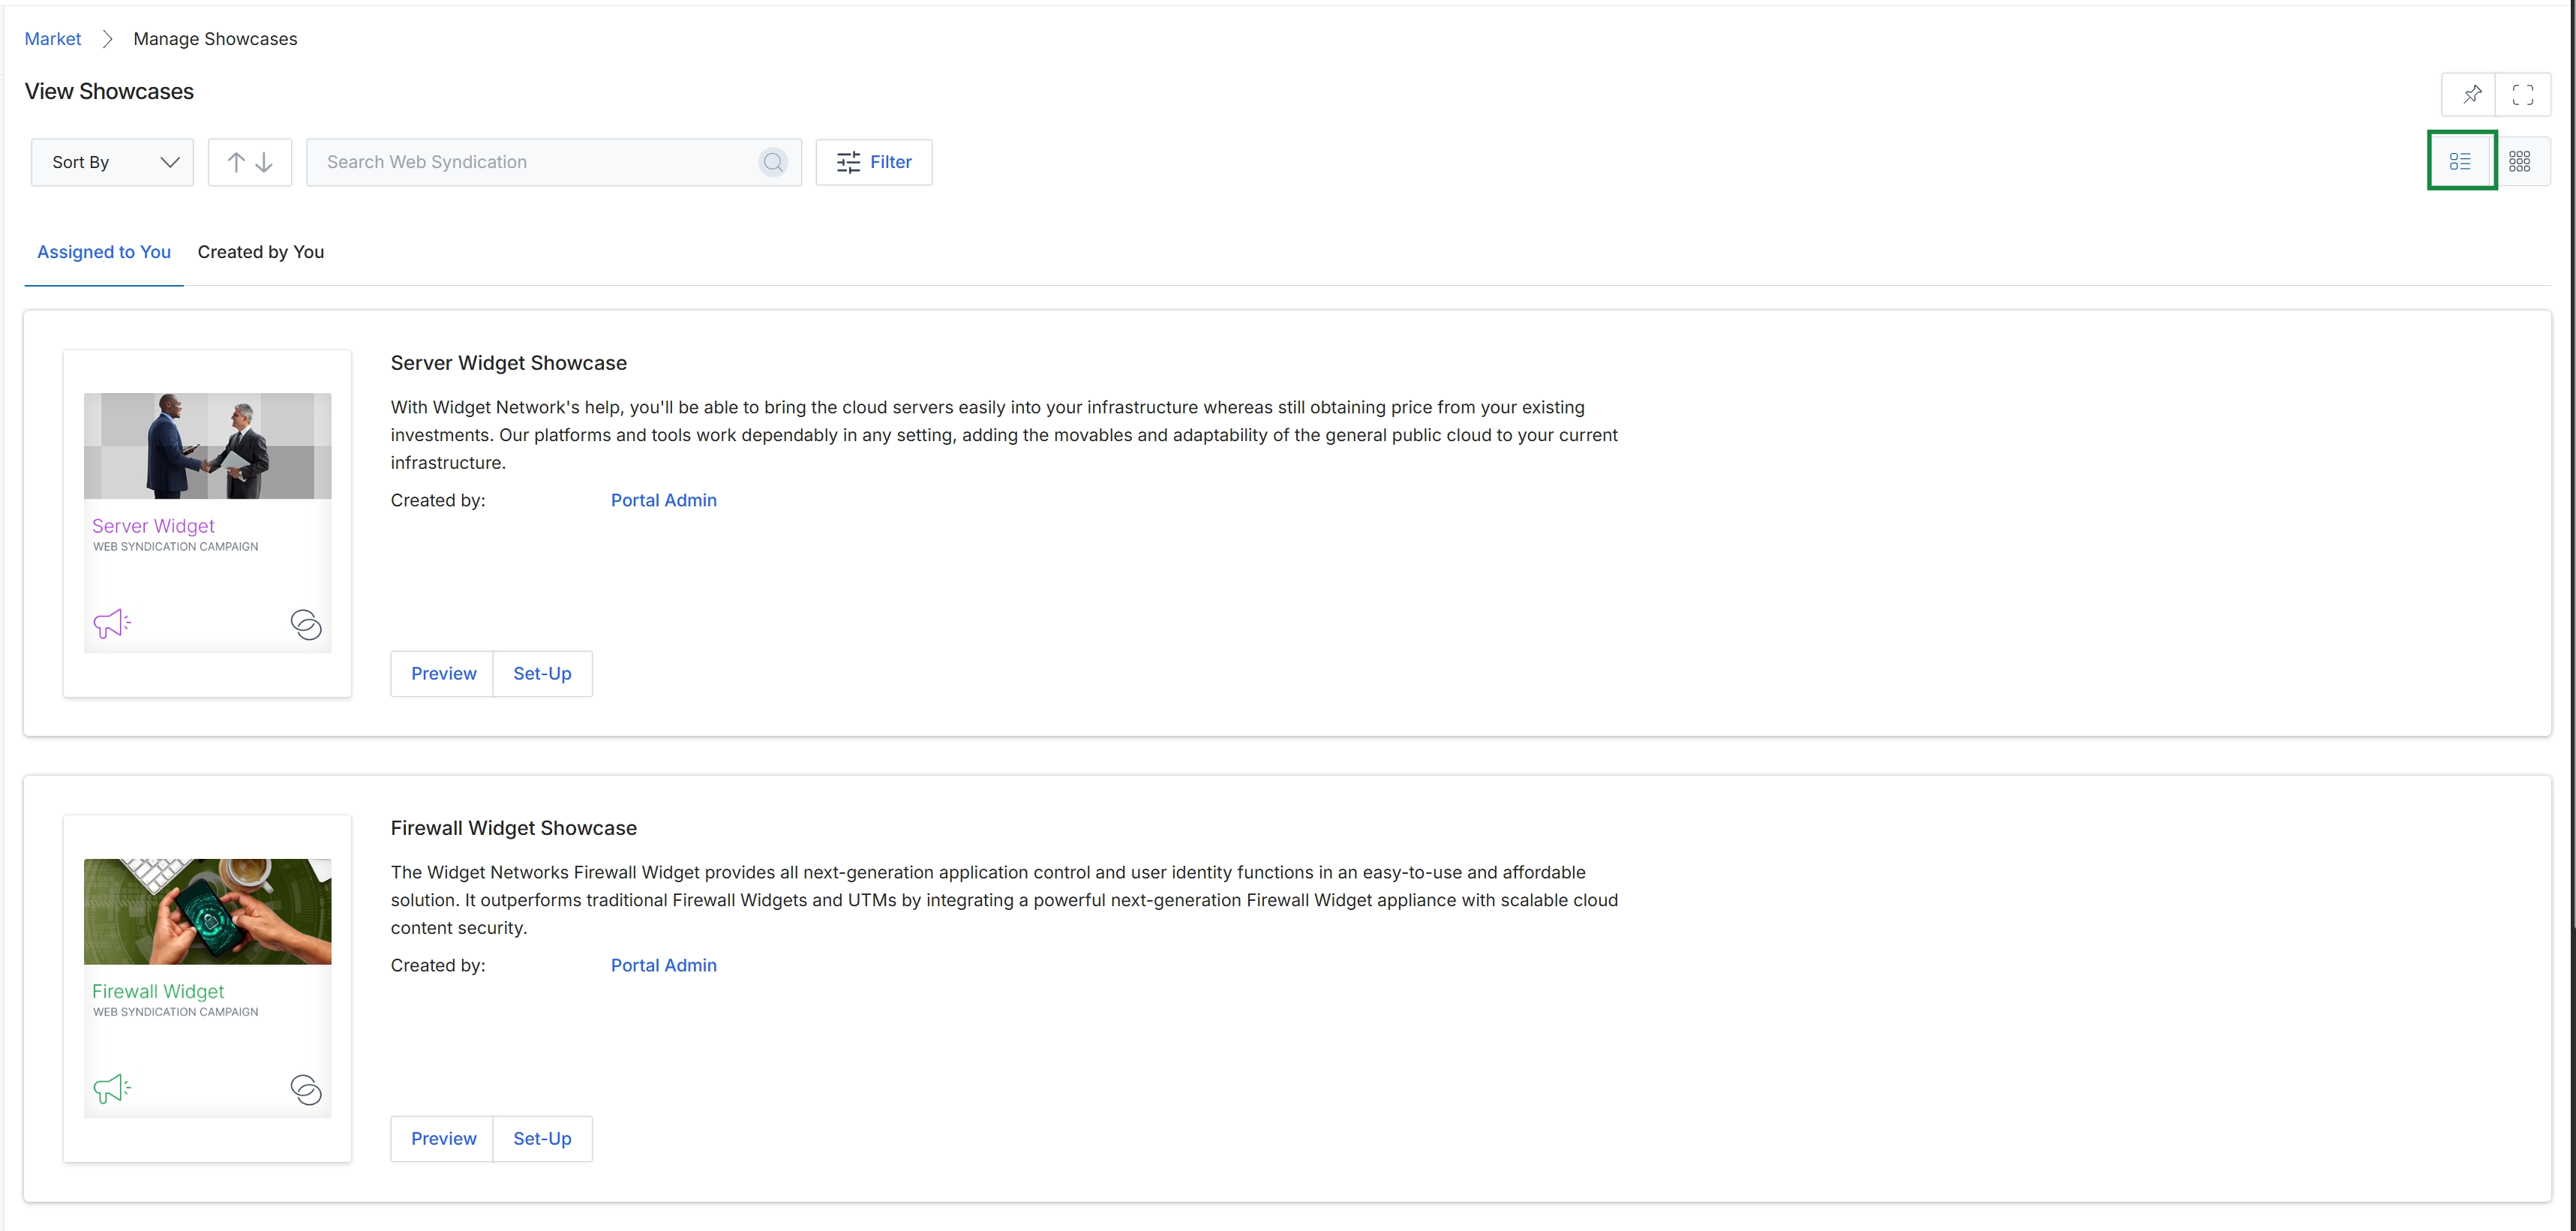Click the search magnifier icon
Screen dimensions: 2576x1231
(x=773, y=162)
